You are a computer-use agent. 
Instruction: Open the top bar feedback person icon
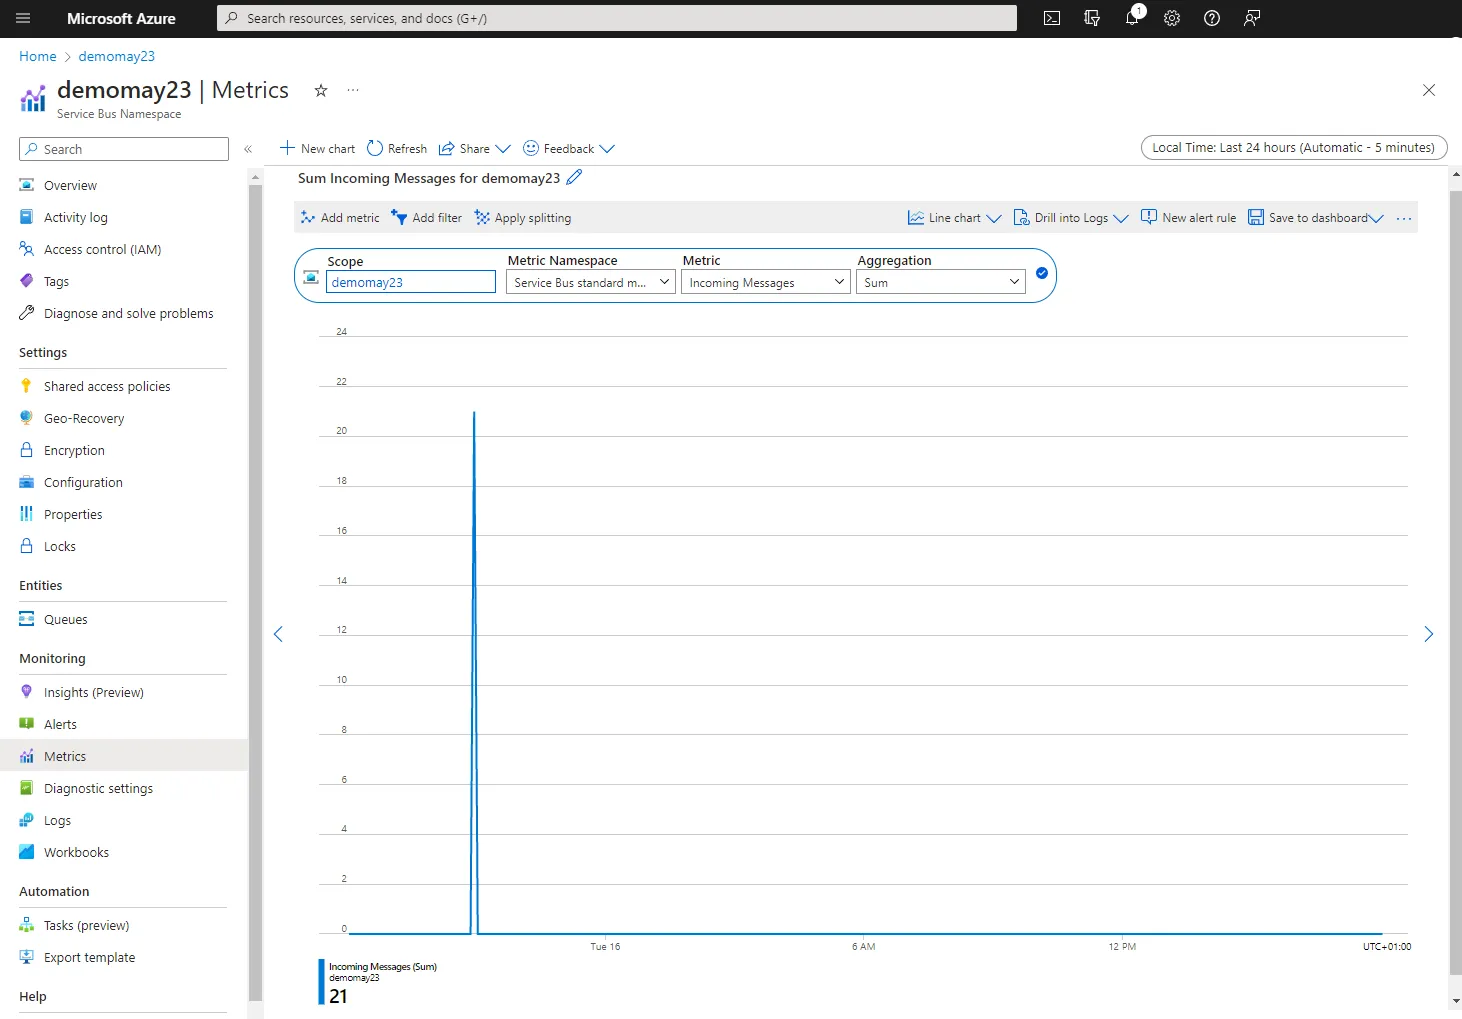1252,18
